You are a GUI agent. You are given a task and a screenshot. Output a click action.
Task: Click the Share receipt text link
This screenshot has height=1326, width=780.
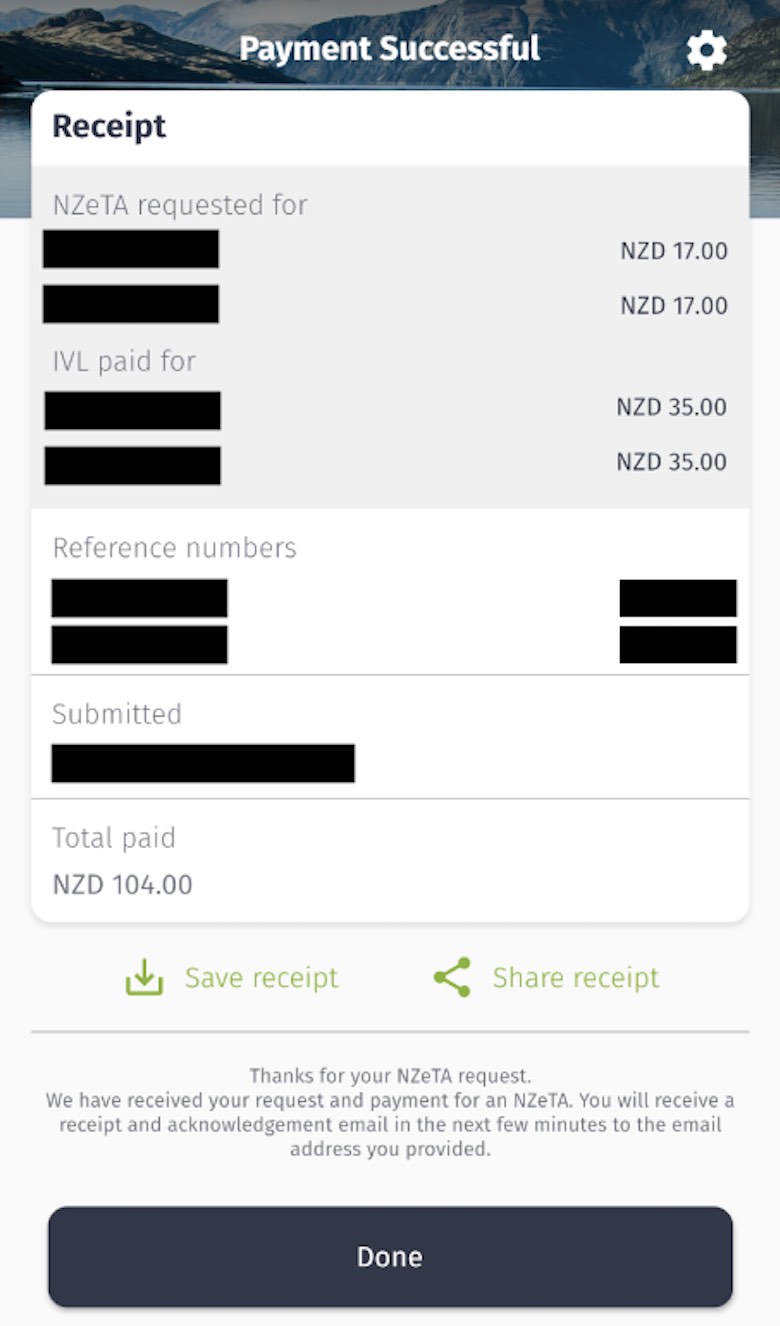coord(576,977)
